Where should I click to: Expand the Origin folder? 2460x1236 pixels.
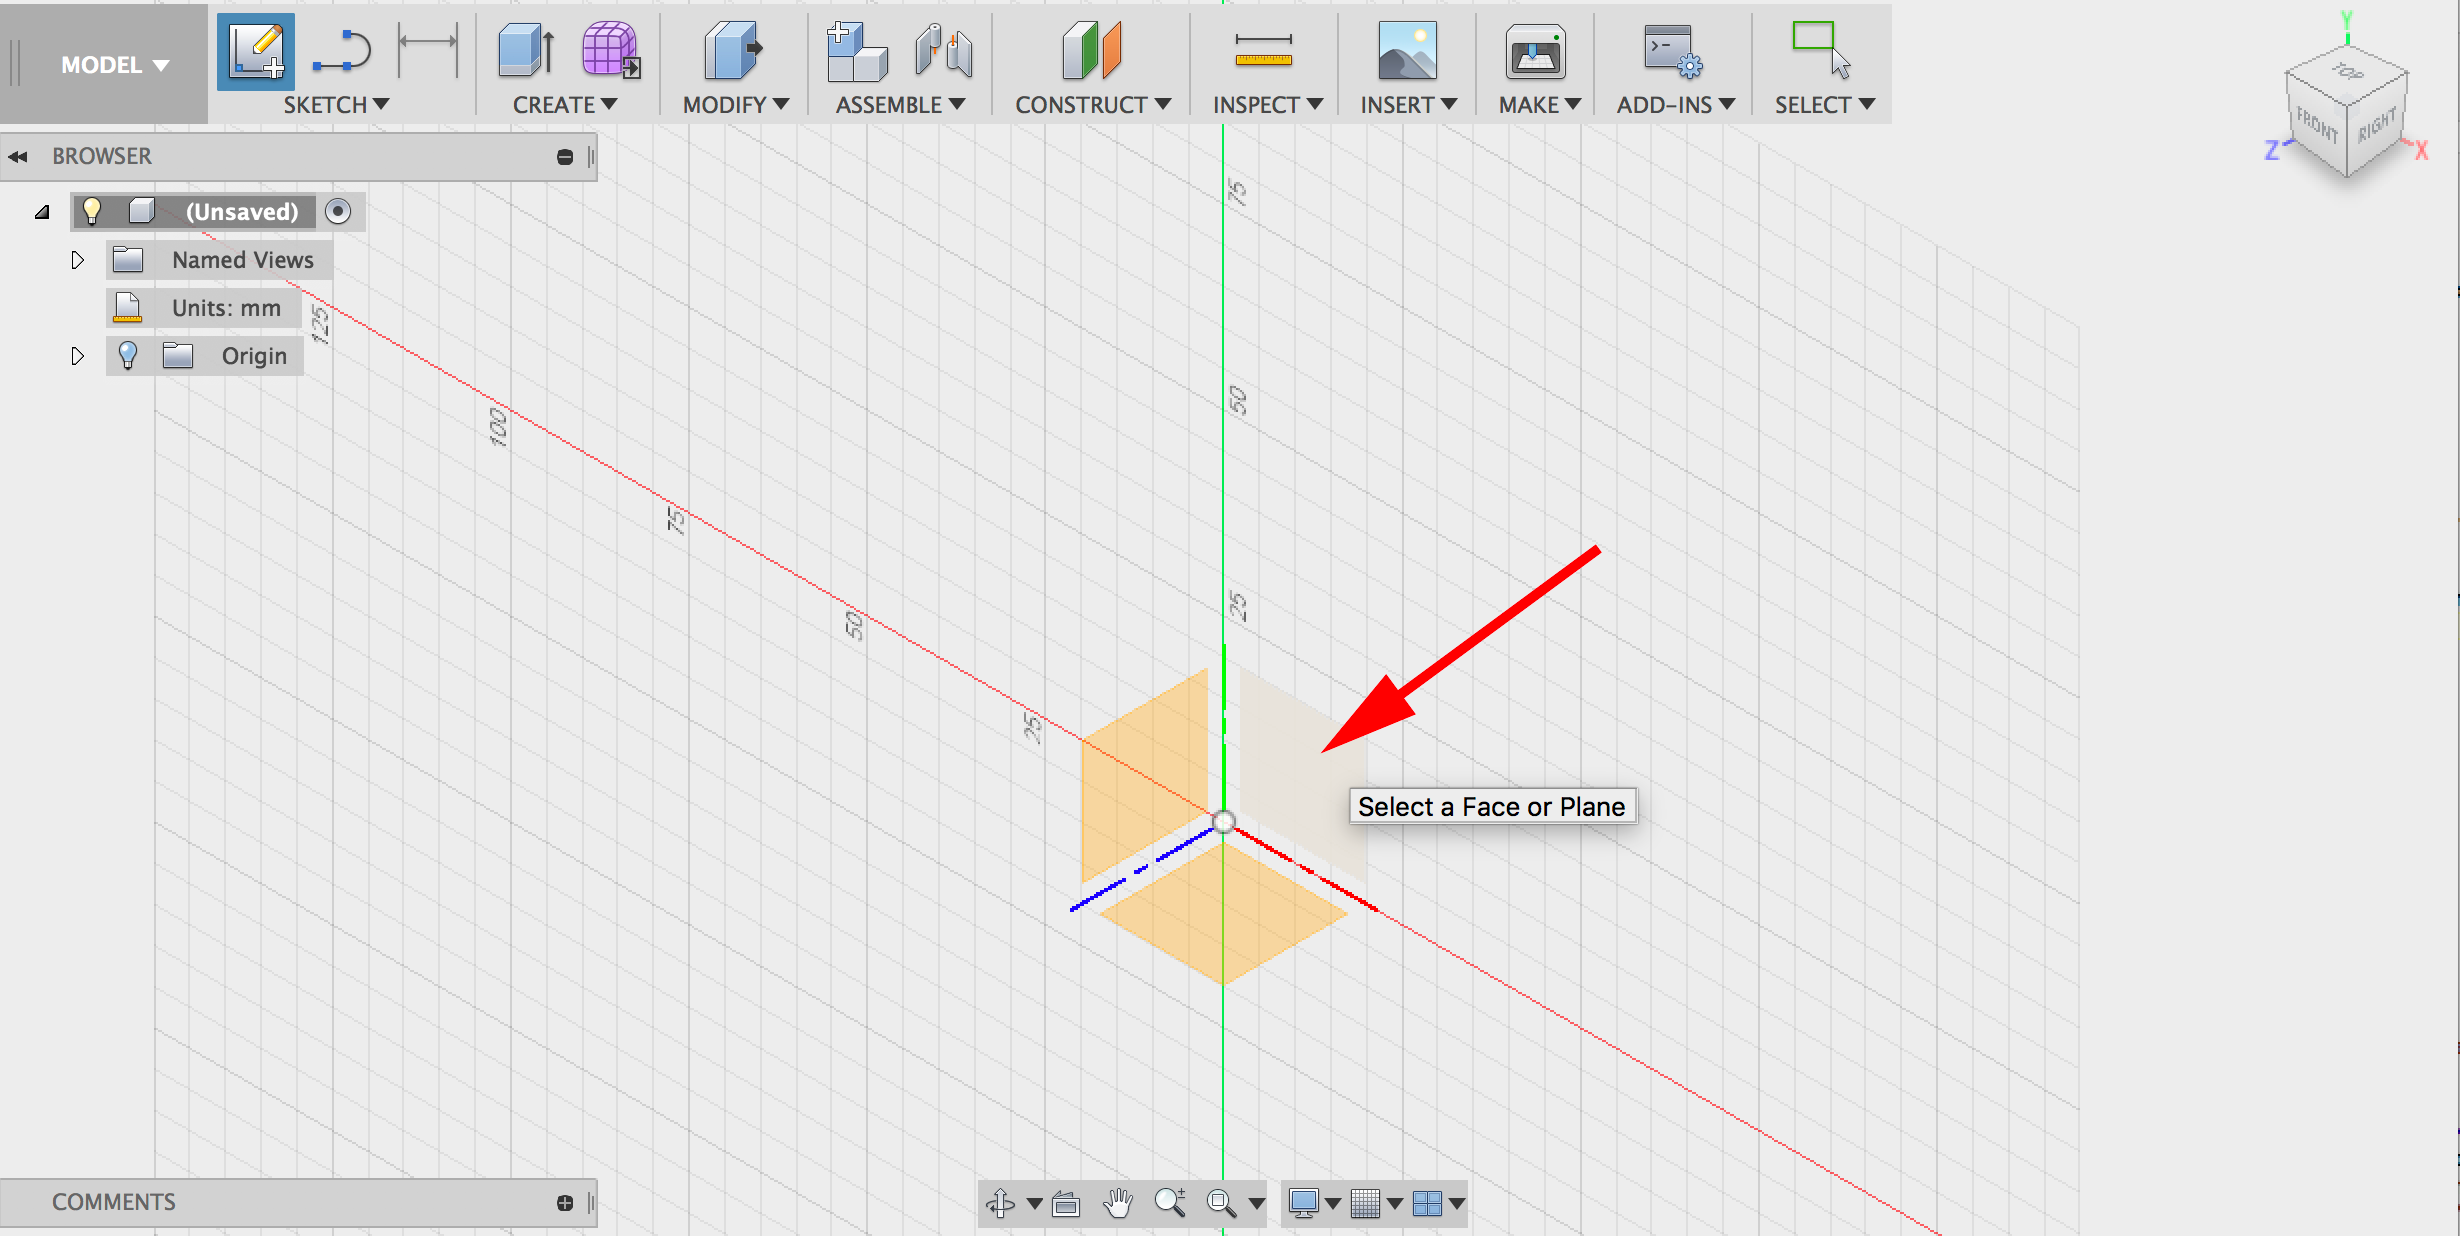pos(77,356)
